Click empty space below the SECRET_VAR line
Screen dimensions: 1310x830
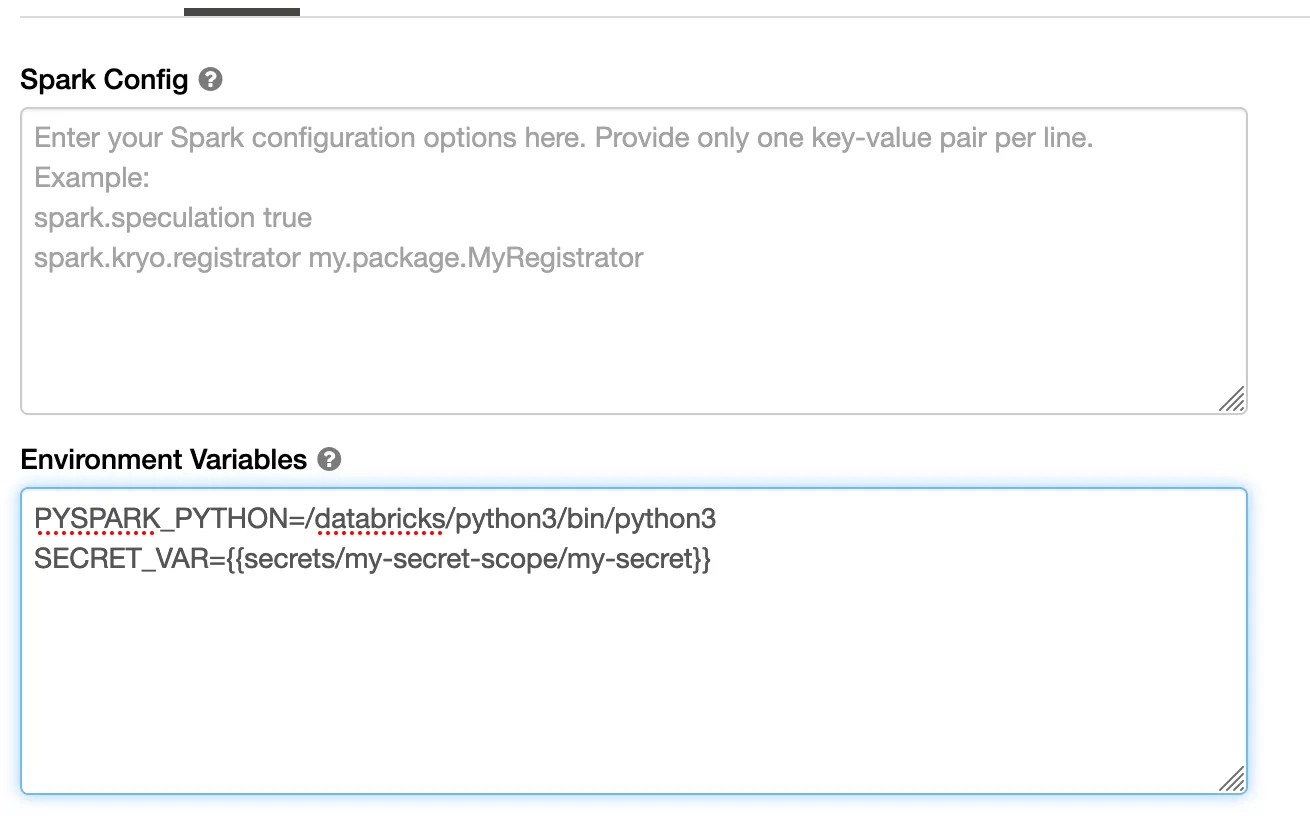[x=633, y=680]
